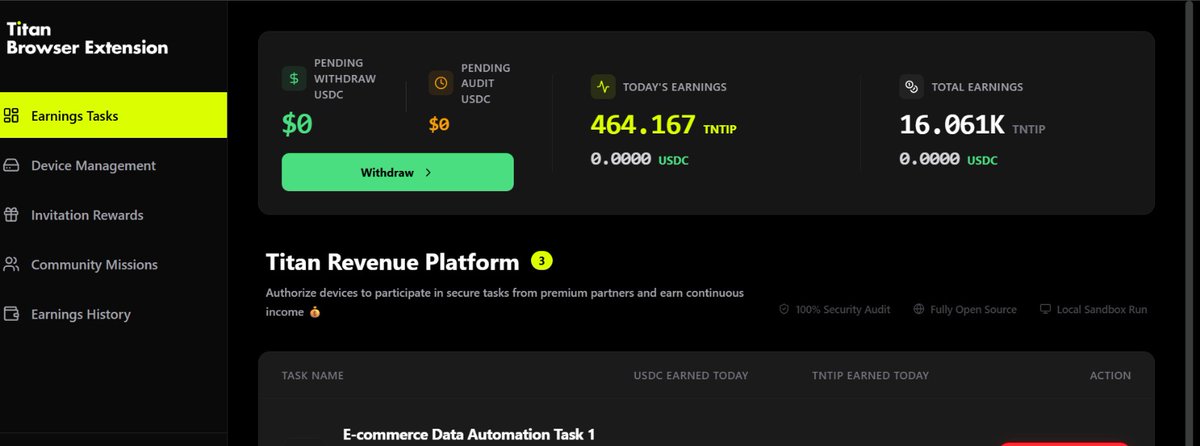Click the arrow inside the Withdraw button
Image resolution: width=1200 pixels, height=446 pixels.
[x=428, y=172]
